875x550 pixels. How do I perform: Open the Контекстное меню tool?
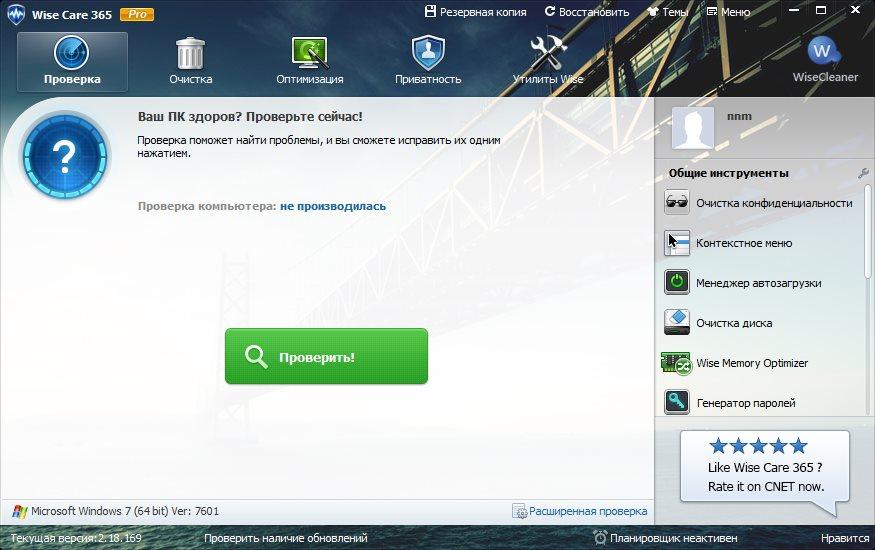pos(744,243)
